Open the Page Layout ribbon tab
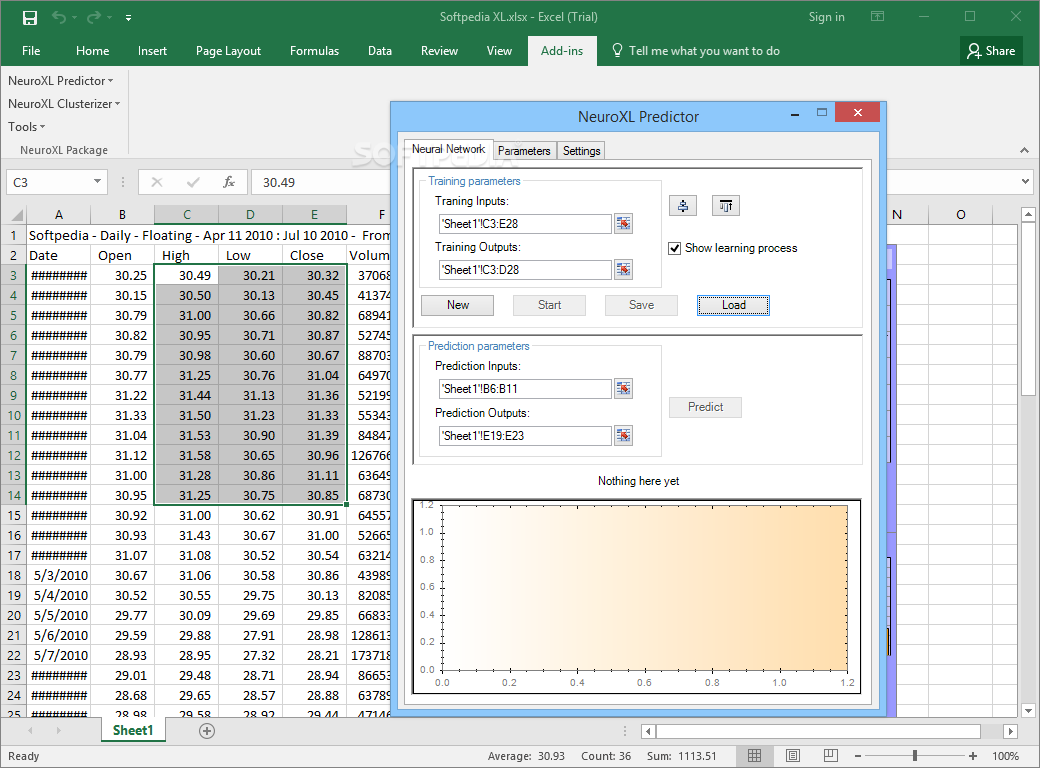Screen dimensions: 1040x768 click(228, 50)
